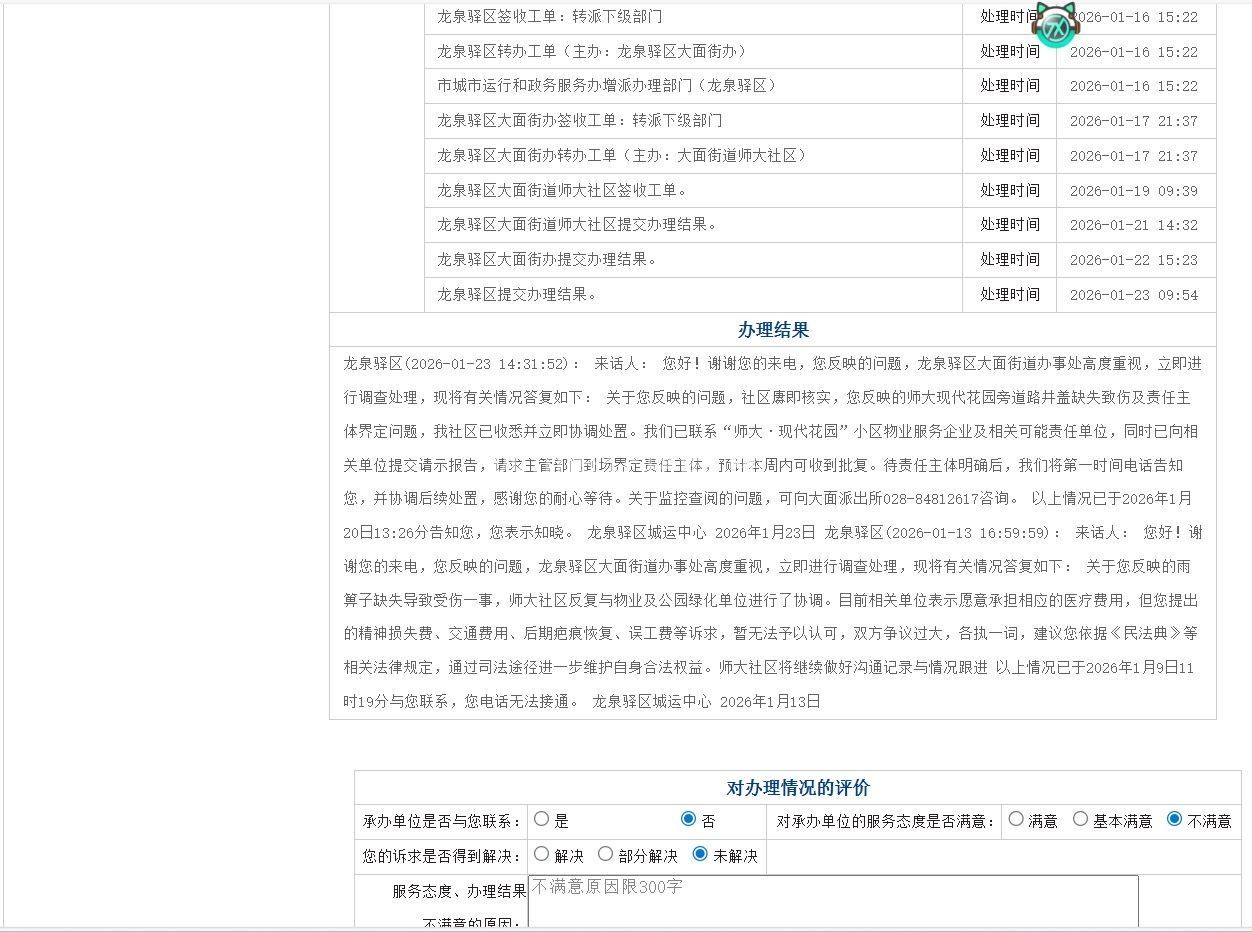
Task: Choose '不满意' for service attitude
Action: click(x=1174, y=819)
